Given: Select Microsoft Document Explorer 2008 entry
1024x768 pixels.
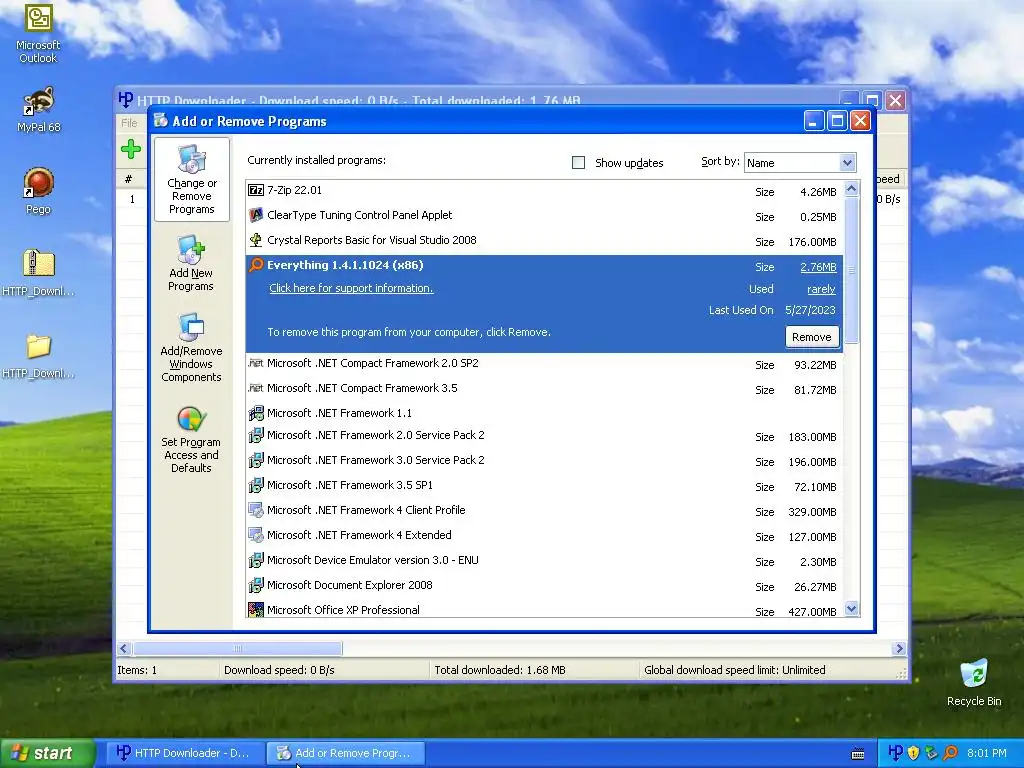Looking at the screenshot, I should 544,585.
